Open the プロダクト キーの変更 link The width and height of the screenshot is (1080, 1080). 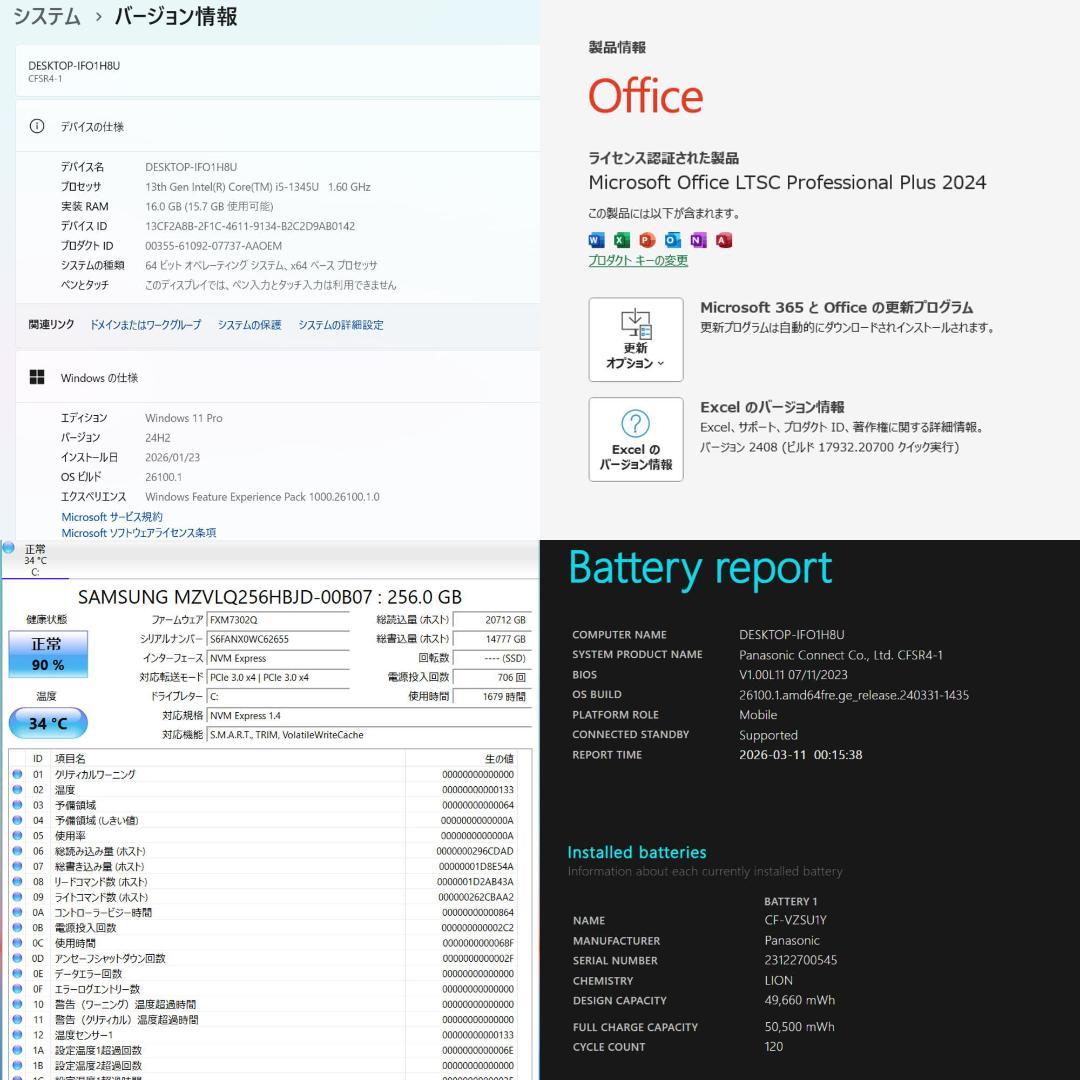[x=638, y=260]
